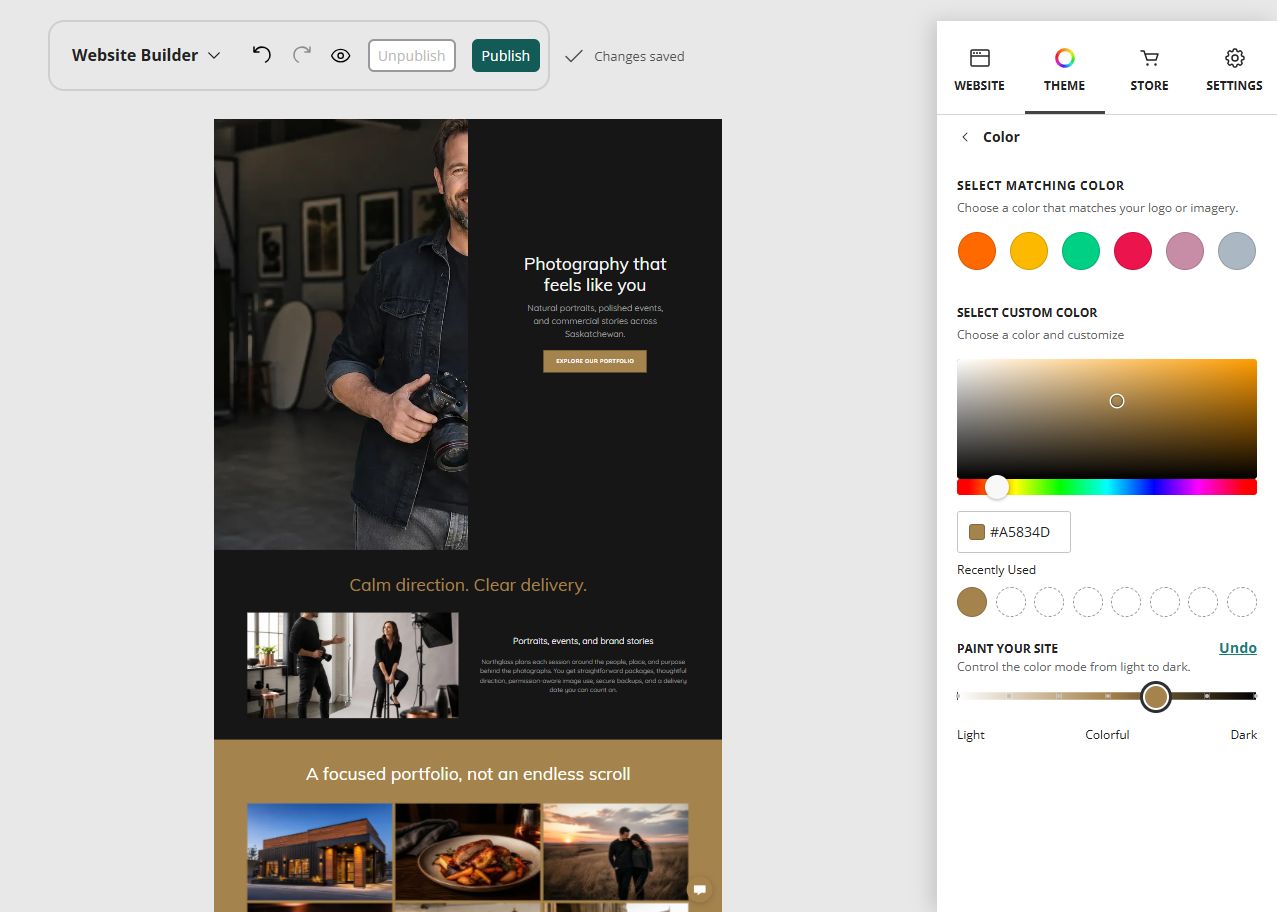Click the Undo link in Paint Your Site
1277x912 pixels.
(x=1238, y=648)
